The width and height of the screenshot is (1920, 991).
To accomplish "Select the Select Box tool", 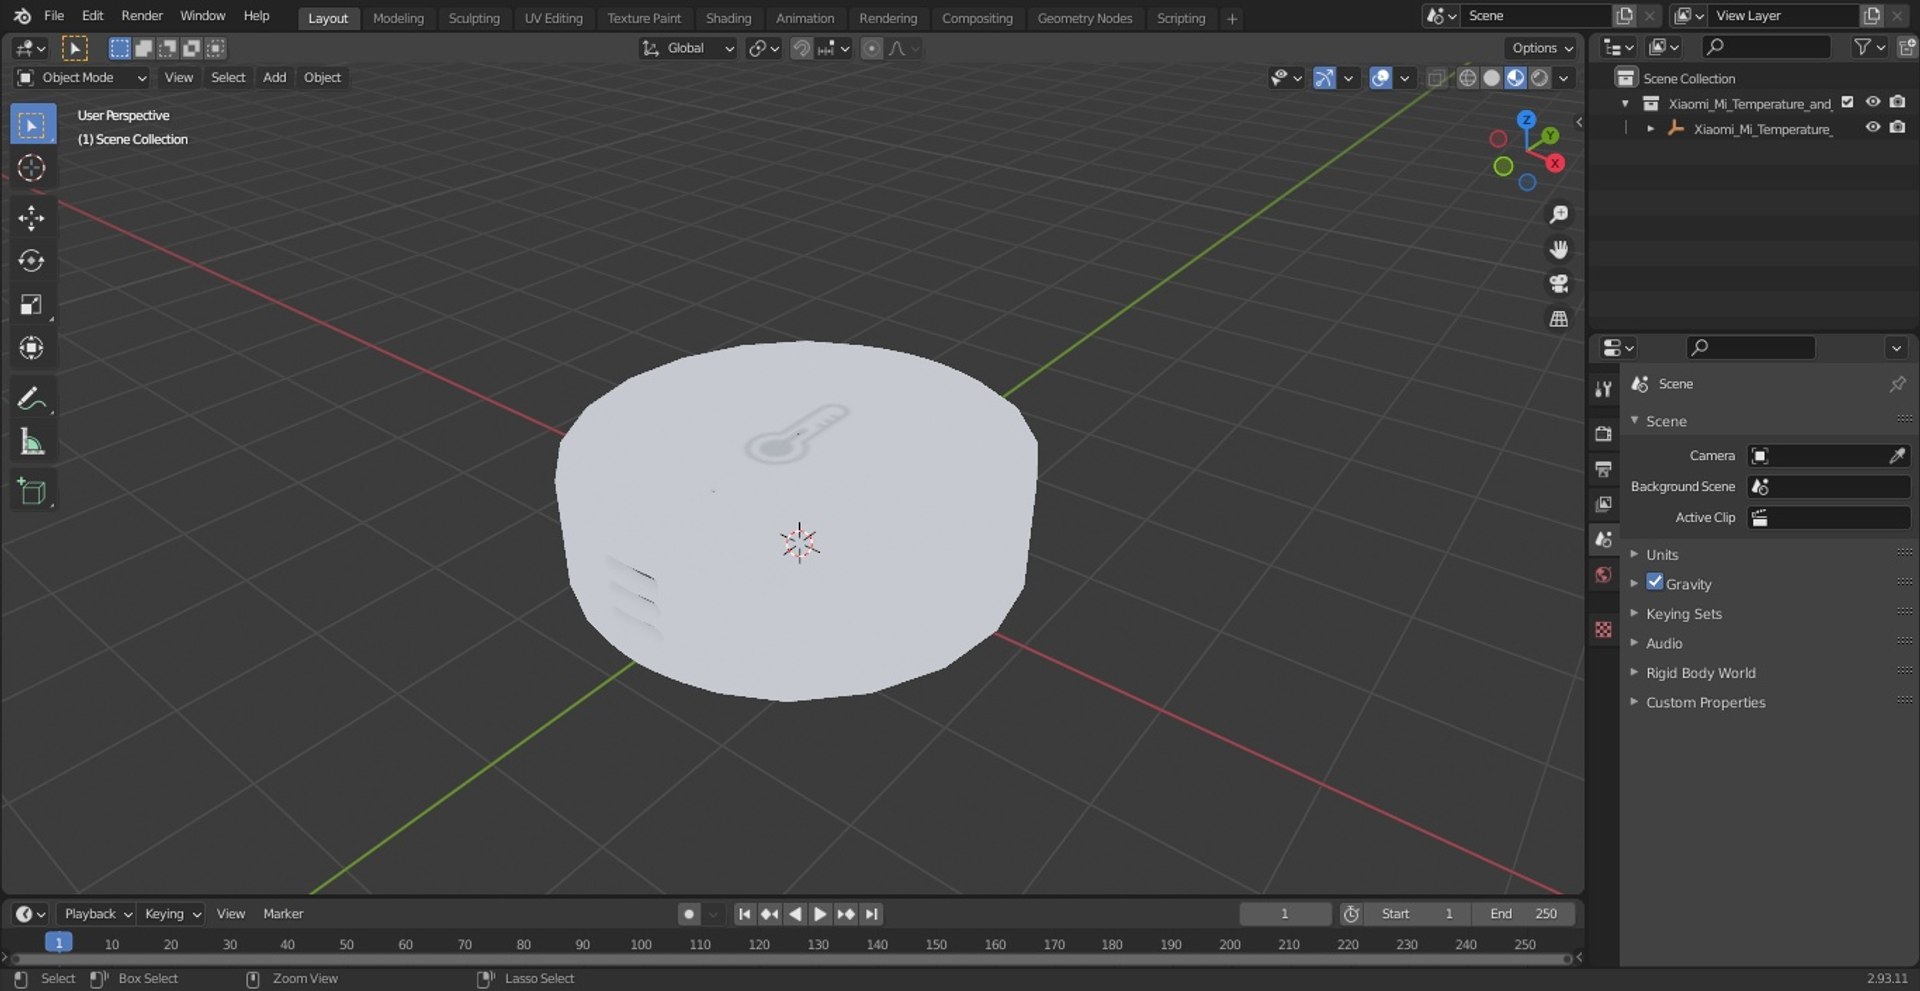I will tap(32, 125).
